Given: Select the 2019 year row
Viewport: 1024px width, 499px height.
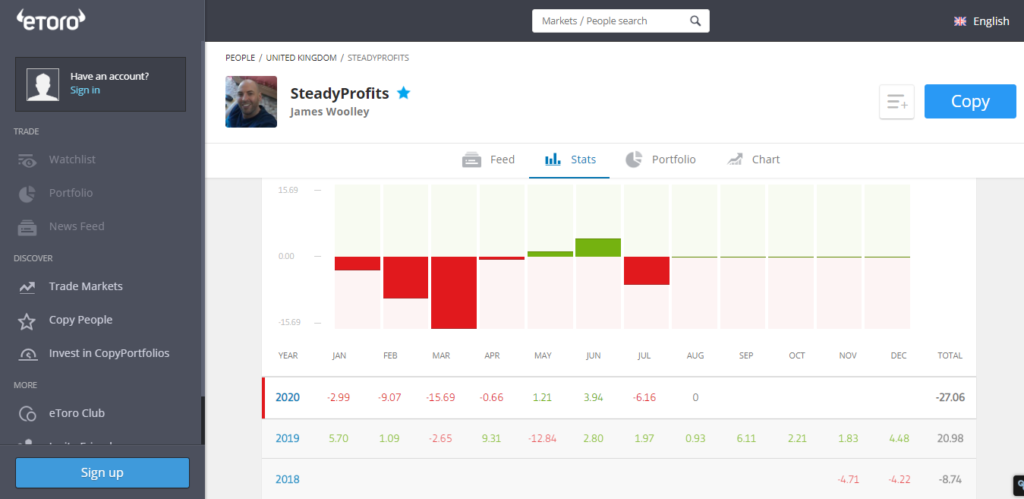Looking at the screenshot, I should coord(619,438).
